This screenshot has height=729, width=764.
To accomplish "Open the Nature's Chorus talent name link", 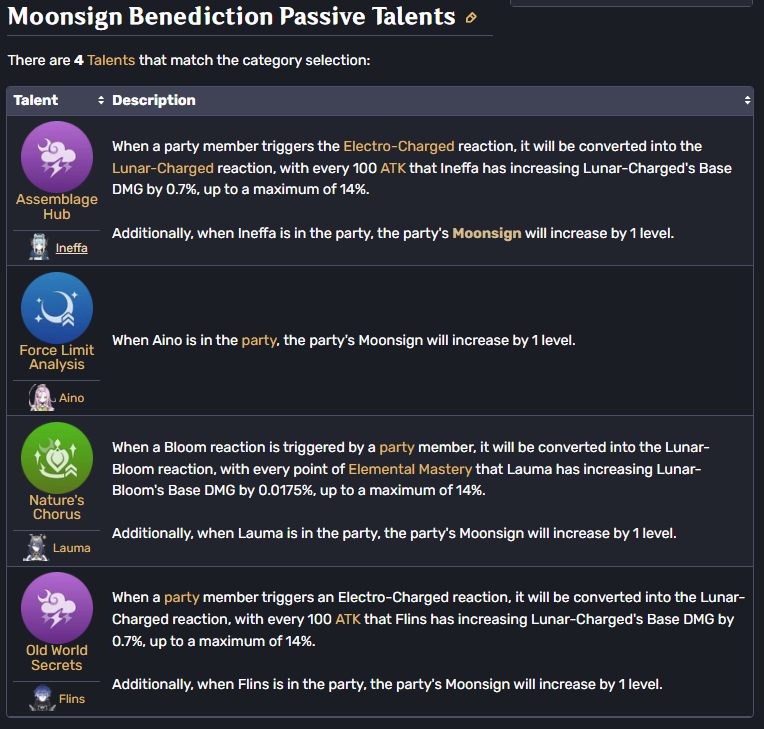I will pos(57,507).
